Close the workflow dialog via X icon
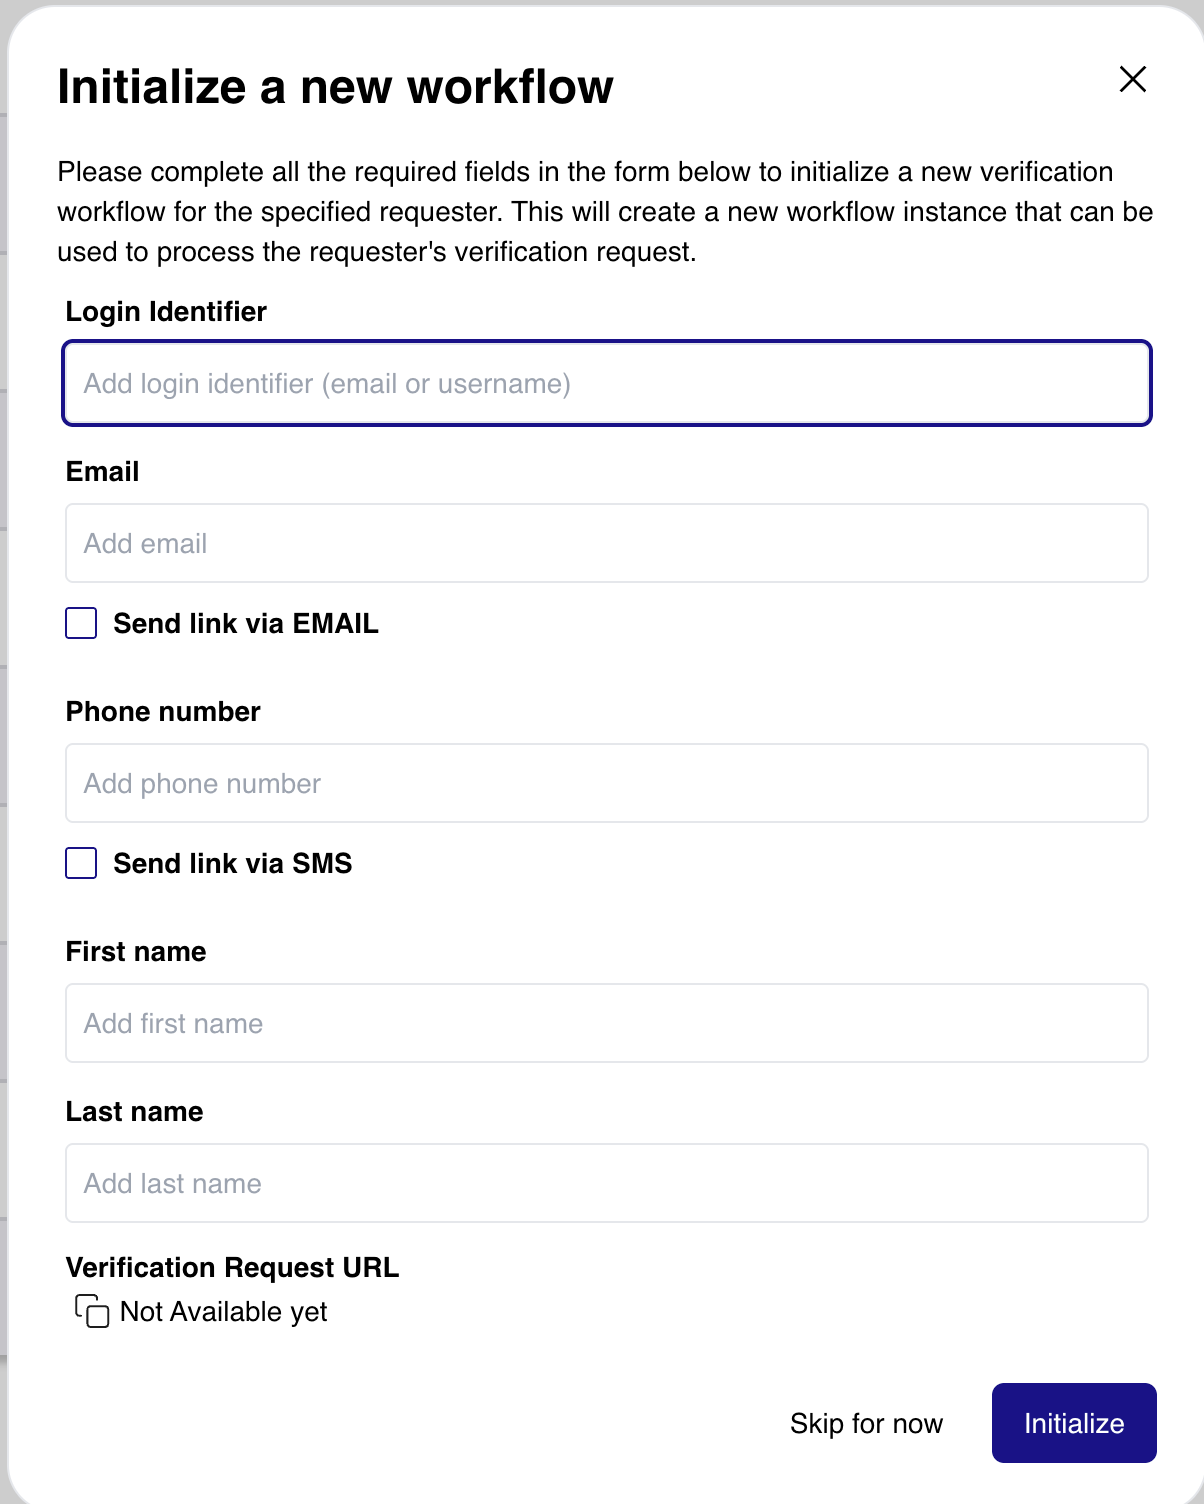 point(1132,79)
